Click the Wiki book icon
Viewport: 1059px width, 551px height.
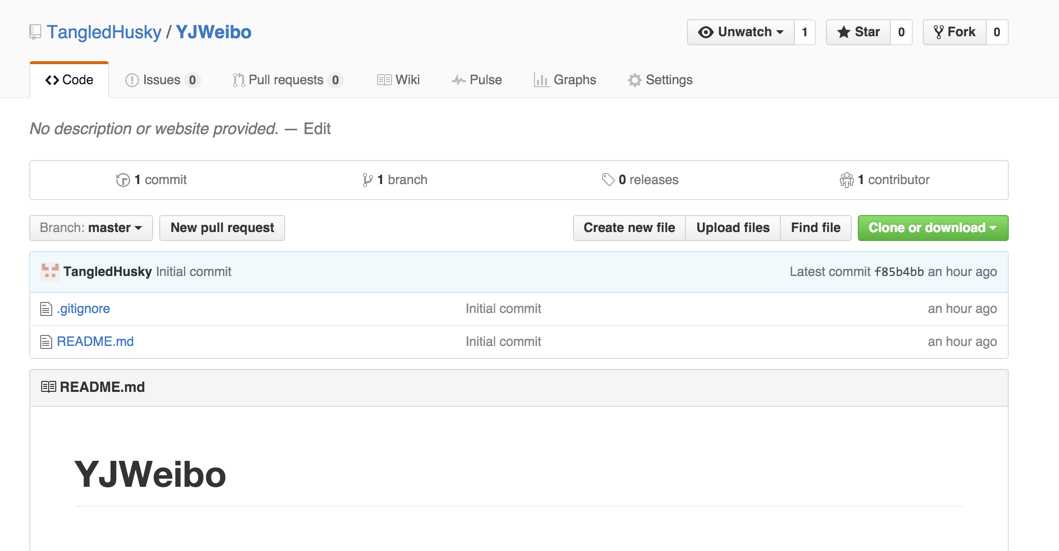coord(384,80)
